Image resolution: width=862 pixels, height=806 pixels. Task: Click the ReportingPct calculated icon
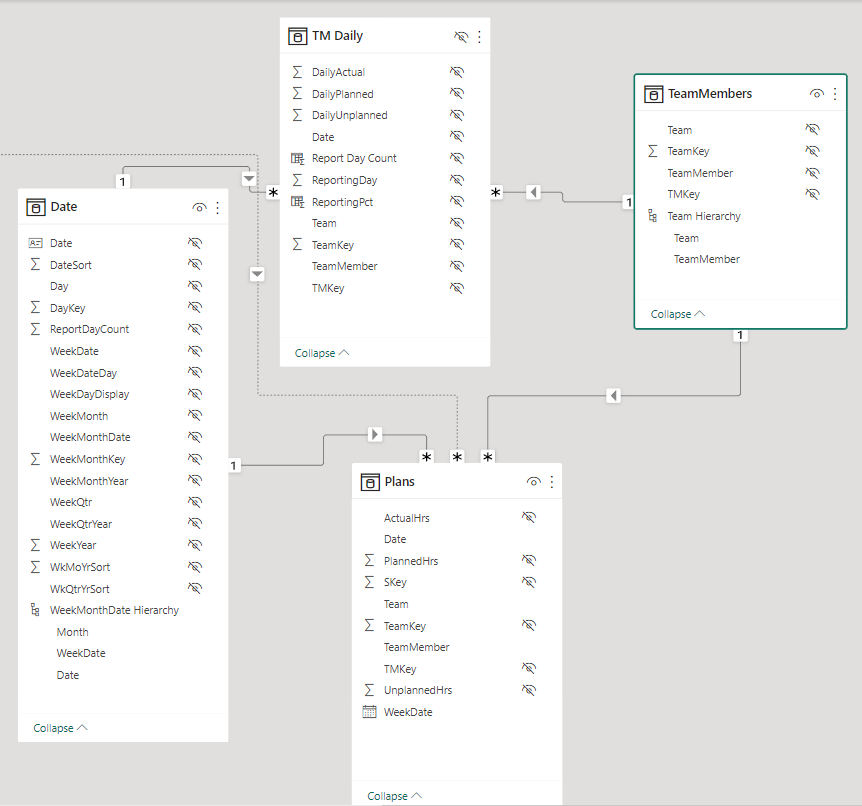297,202
